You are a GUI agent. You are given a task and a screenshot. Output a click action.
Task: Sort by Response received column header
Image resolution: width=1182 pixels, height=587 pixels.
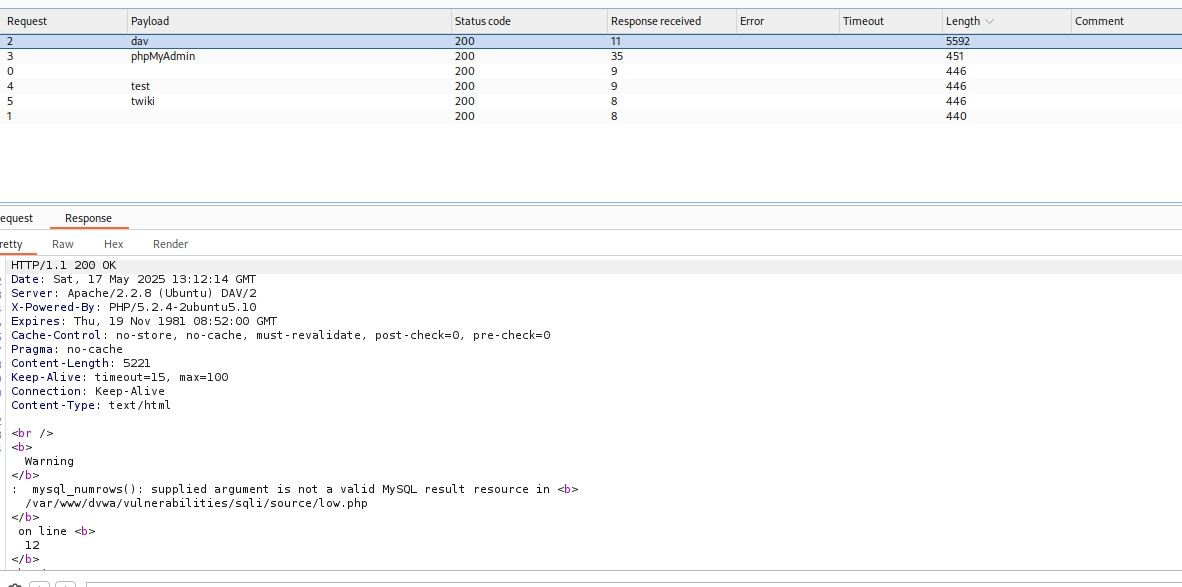click(x=656, y=21)
